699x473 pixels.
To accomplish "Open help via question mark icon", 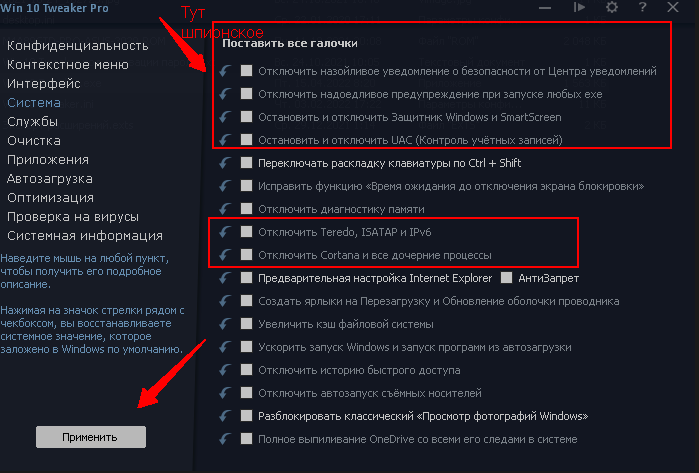I will click(642, 7).
